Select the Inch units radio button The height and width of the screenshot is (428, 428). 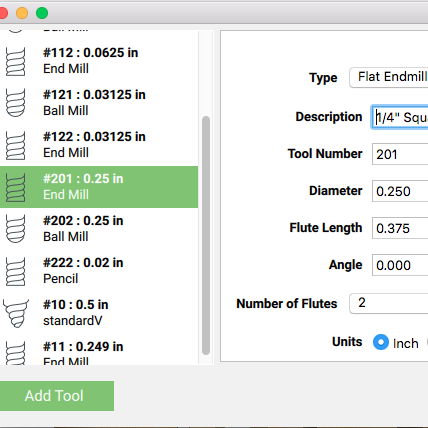[381, 342]
